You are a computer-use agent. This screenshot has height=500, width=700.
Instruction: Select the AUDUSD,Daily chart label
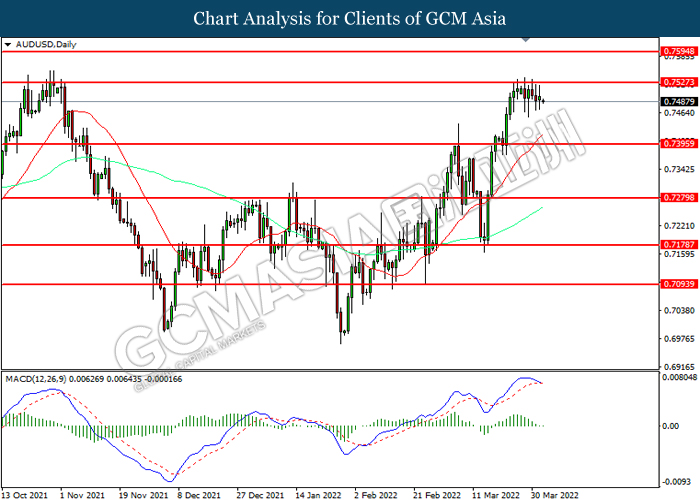(46, 44)
